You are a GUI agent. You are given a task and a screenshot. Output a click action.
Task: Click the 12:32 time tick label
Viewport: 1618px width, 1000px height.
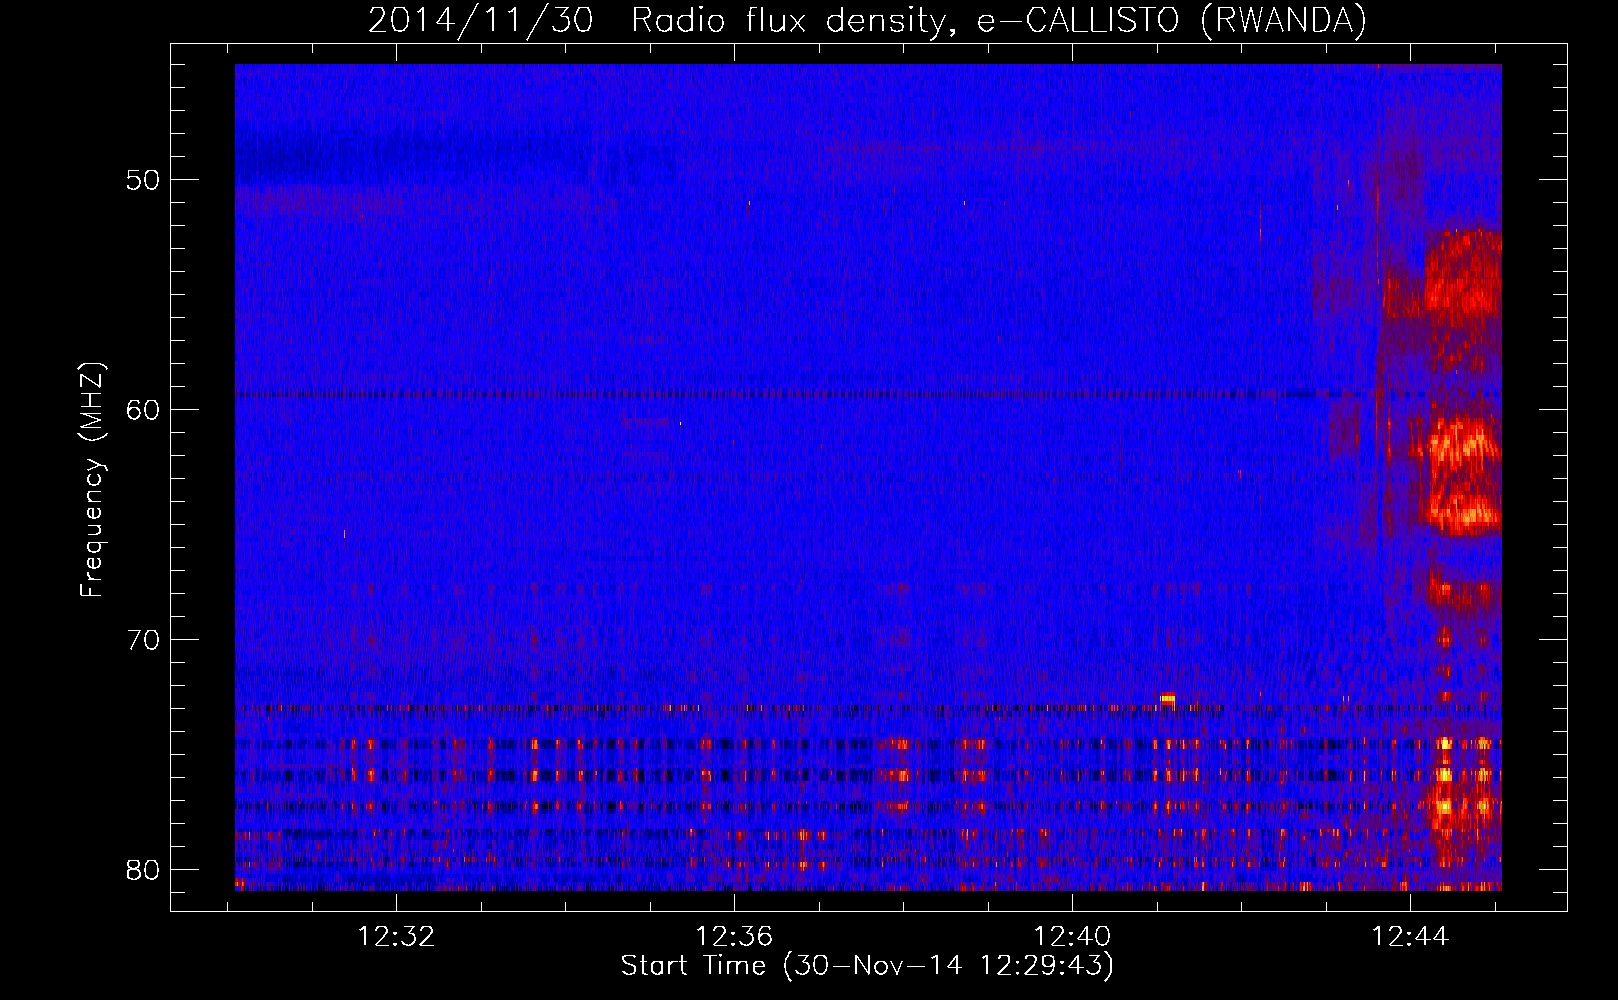coord(397,937)
